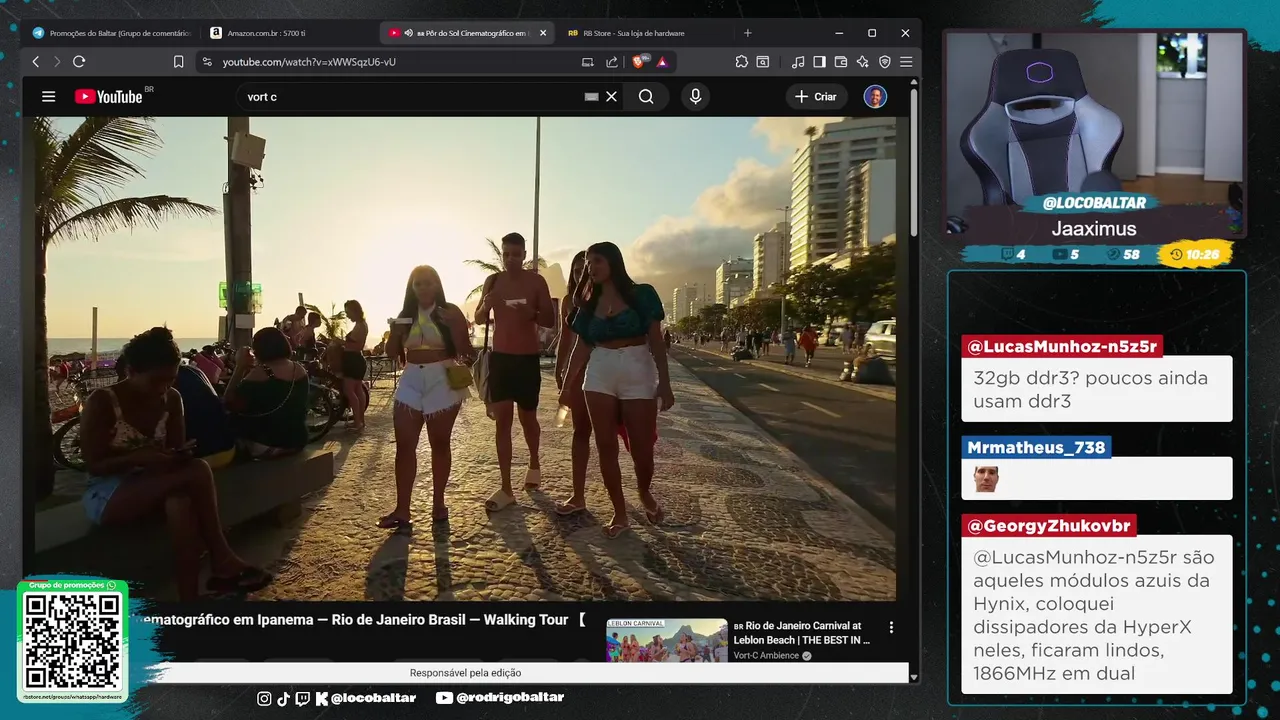Image resolution: width=1280 pixels, height=720 pixels.
Task: Click the Responsável pela edição tooltip text
Action: (x=465, y=673)
